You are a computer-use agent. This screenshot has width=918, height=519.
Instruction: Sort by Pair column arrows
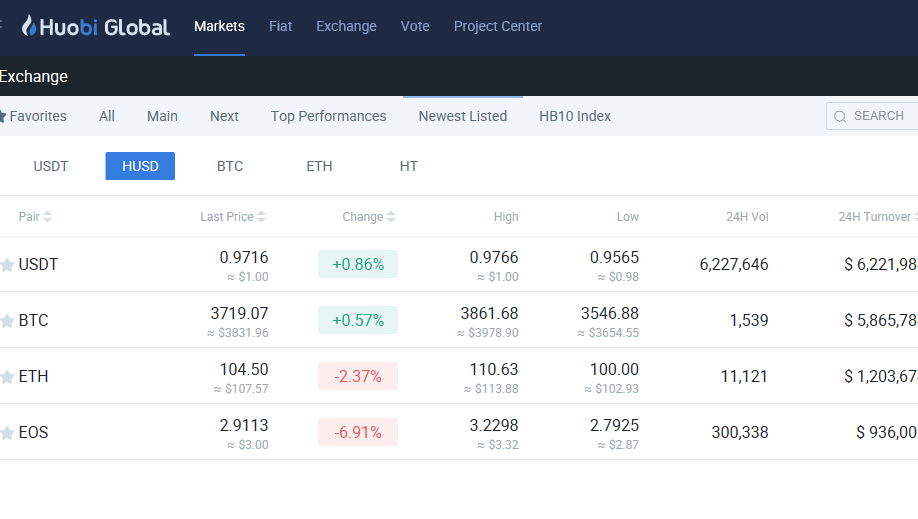pos(48,217)
